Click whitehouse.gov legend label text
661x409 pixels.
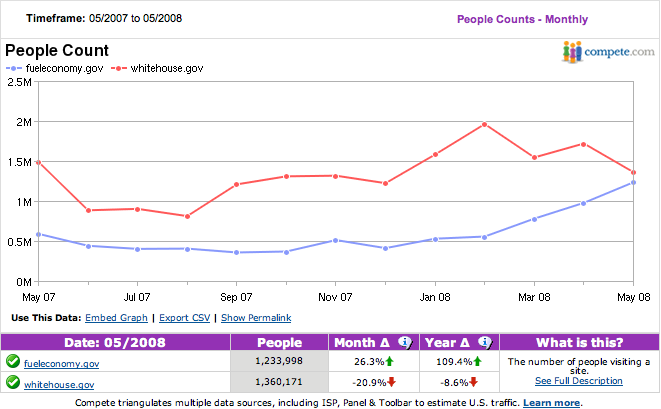(x=167, y=68)
